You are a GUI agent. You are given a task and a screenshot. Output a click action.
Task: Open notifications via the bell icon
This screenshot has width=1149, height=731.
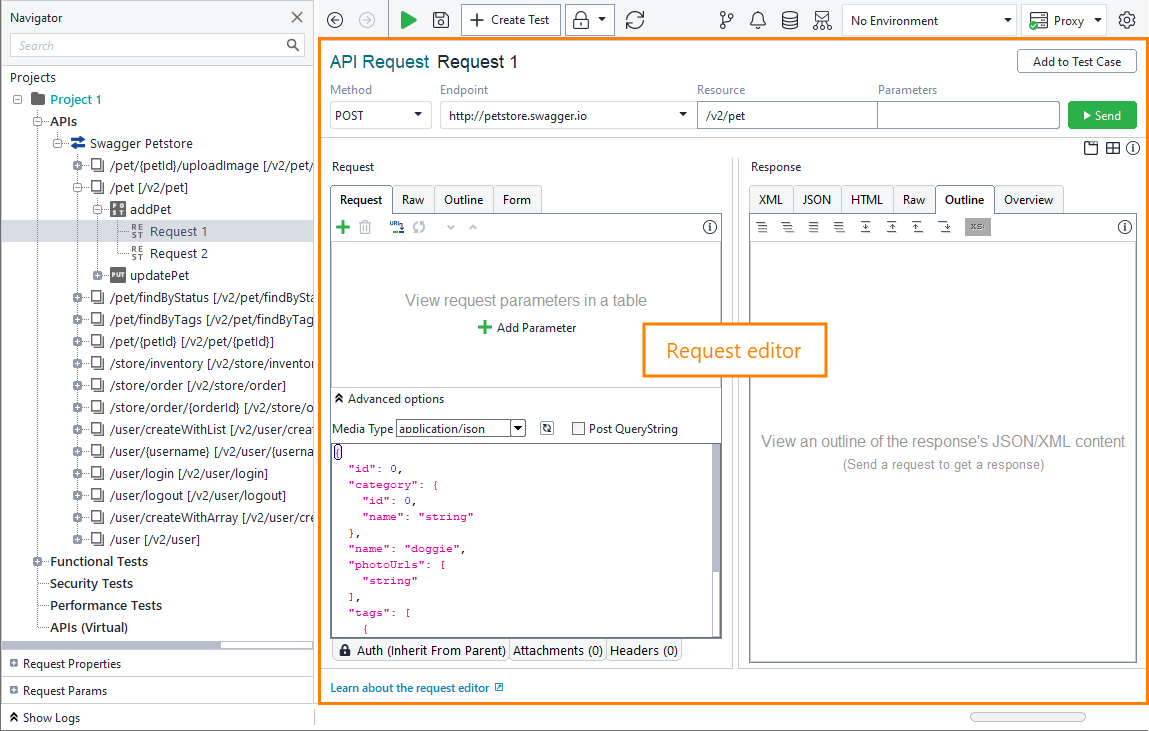[758, 19]
